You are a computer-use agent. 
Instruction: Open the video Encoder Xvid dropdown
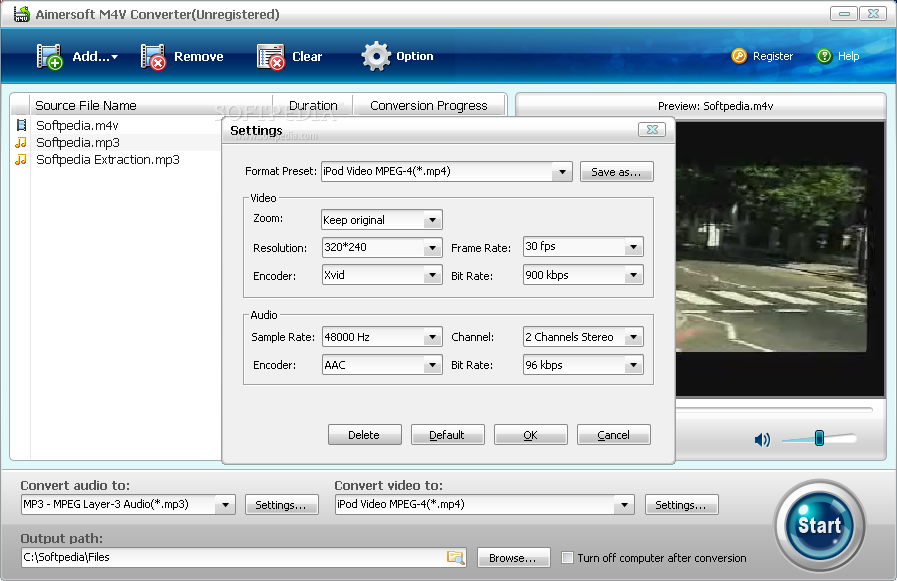pos(432,275)
